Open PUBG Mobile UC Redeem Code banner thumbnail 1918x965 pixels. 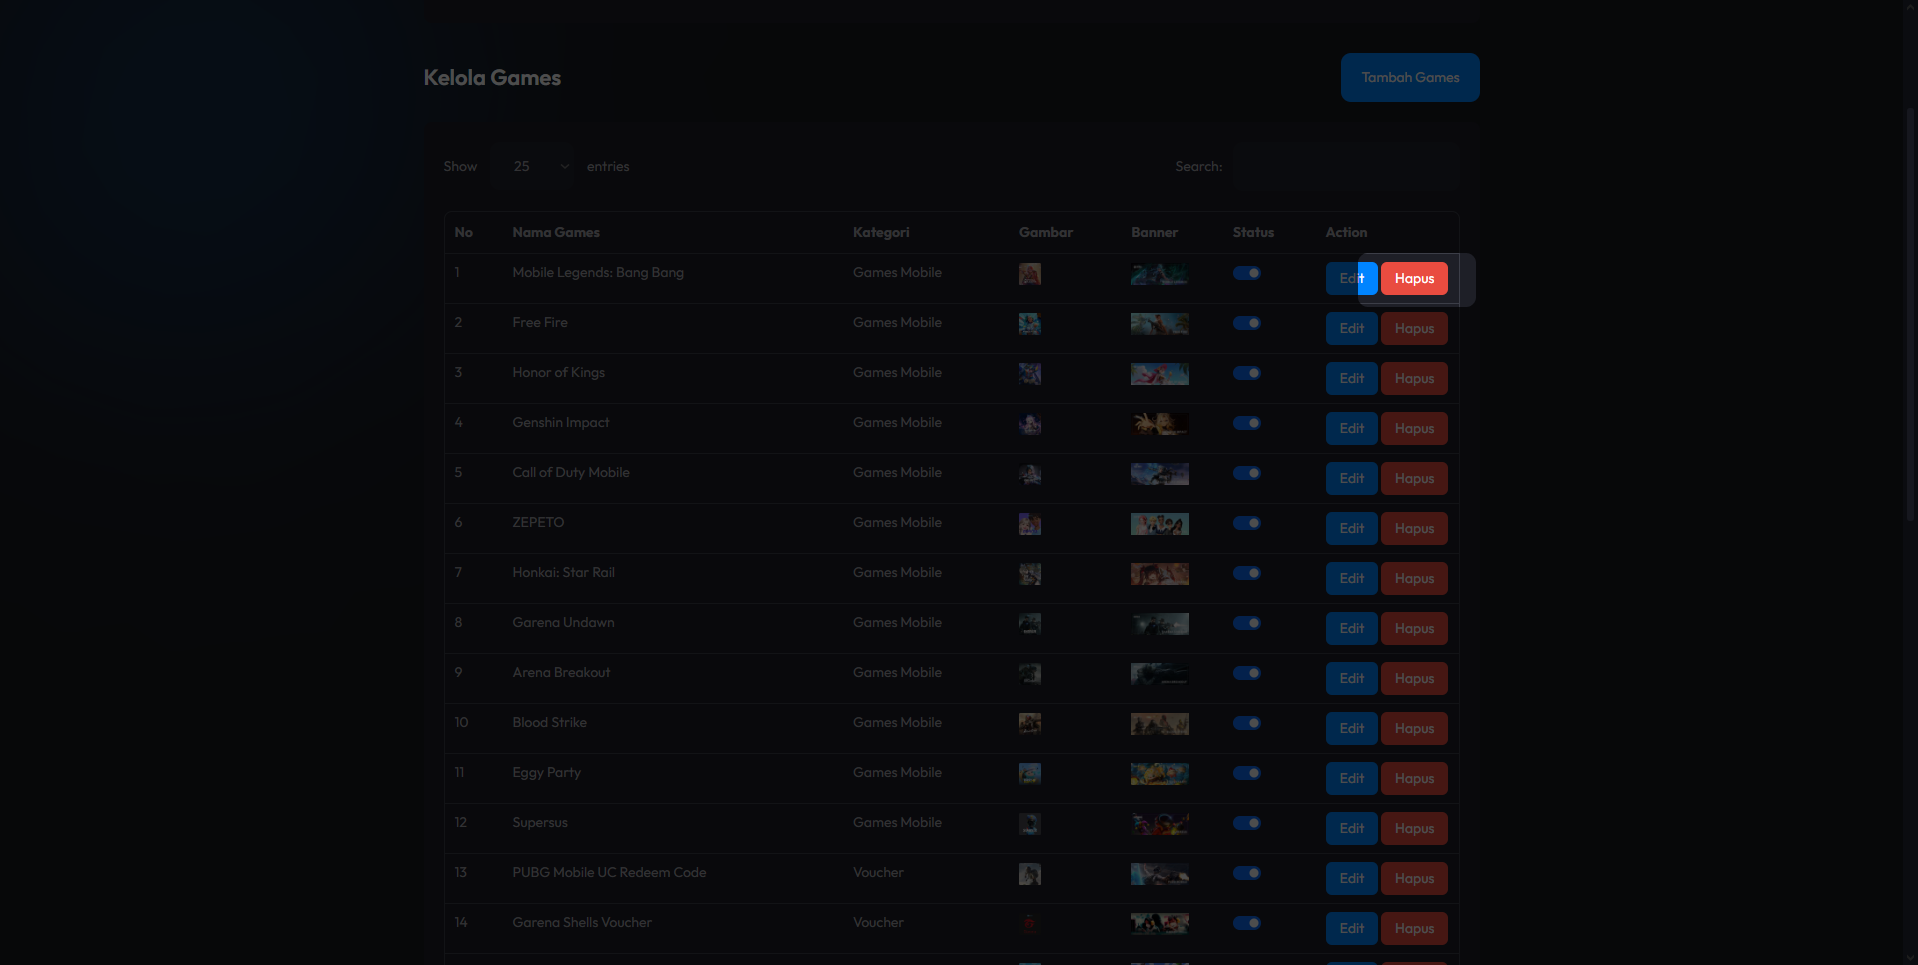(1160, 874)
